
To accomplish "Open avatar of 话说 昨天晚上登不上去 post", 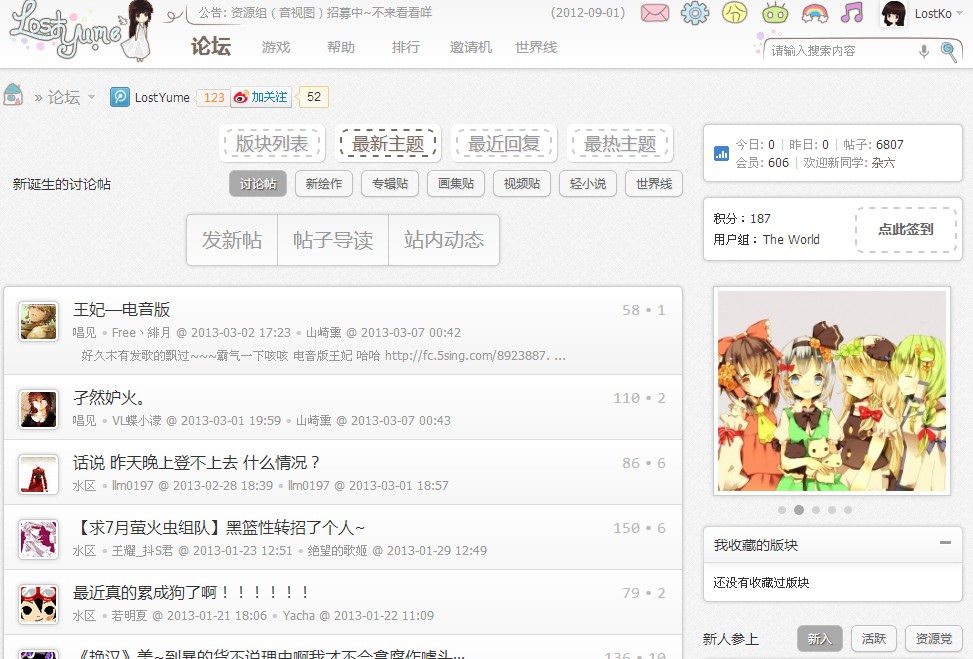I will tap(38, 475).
